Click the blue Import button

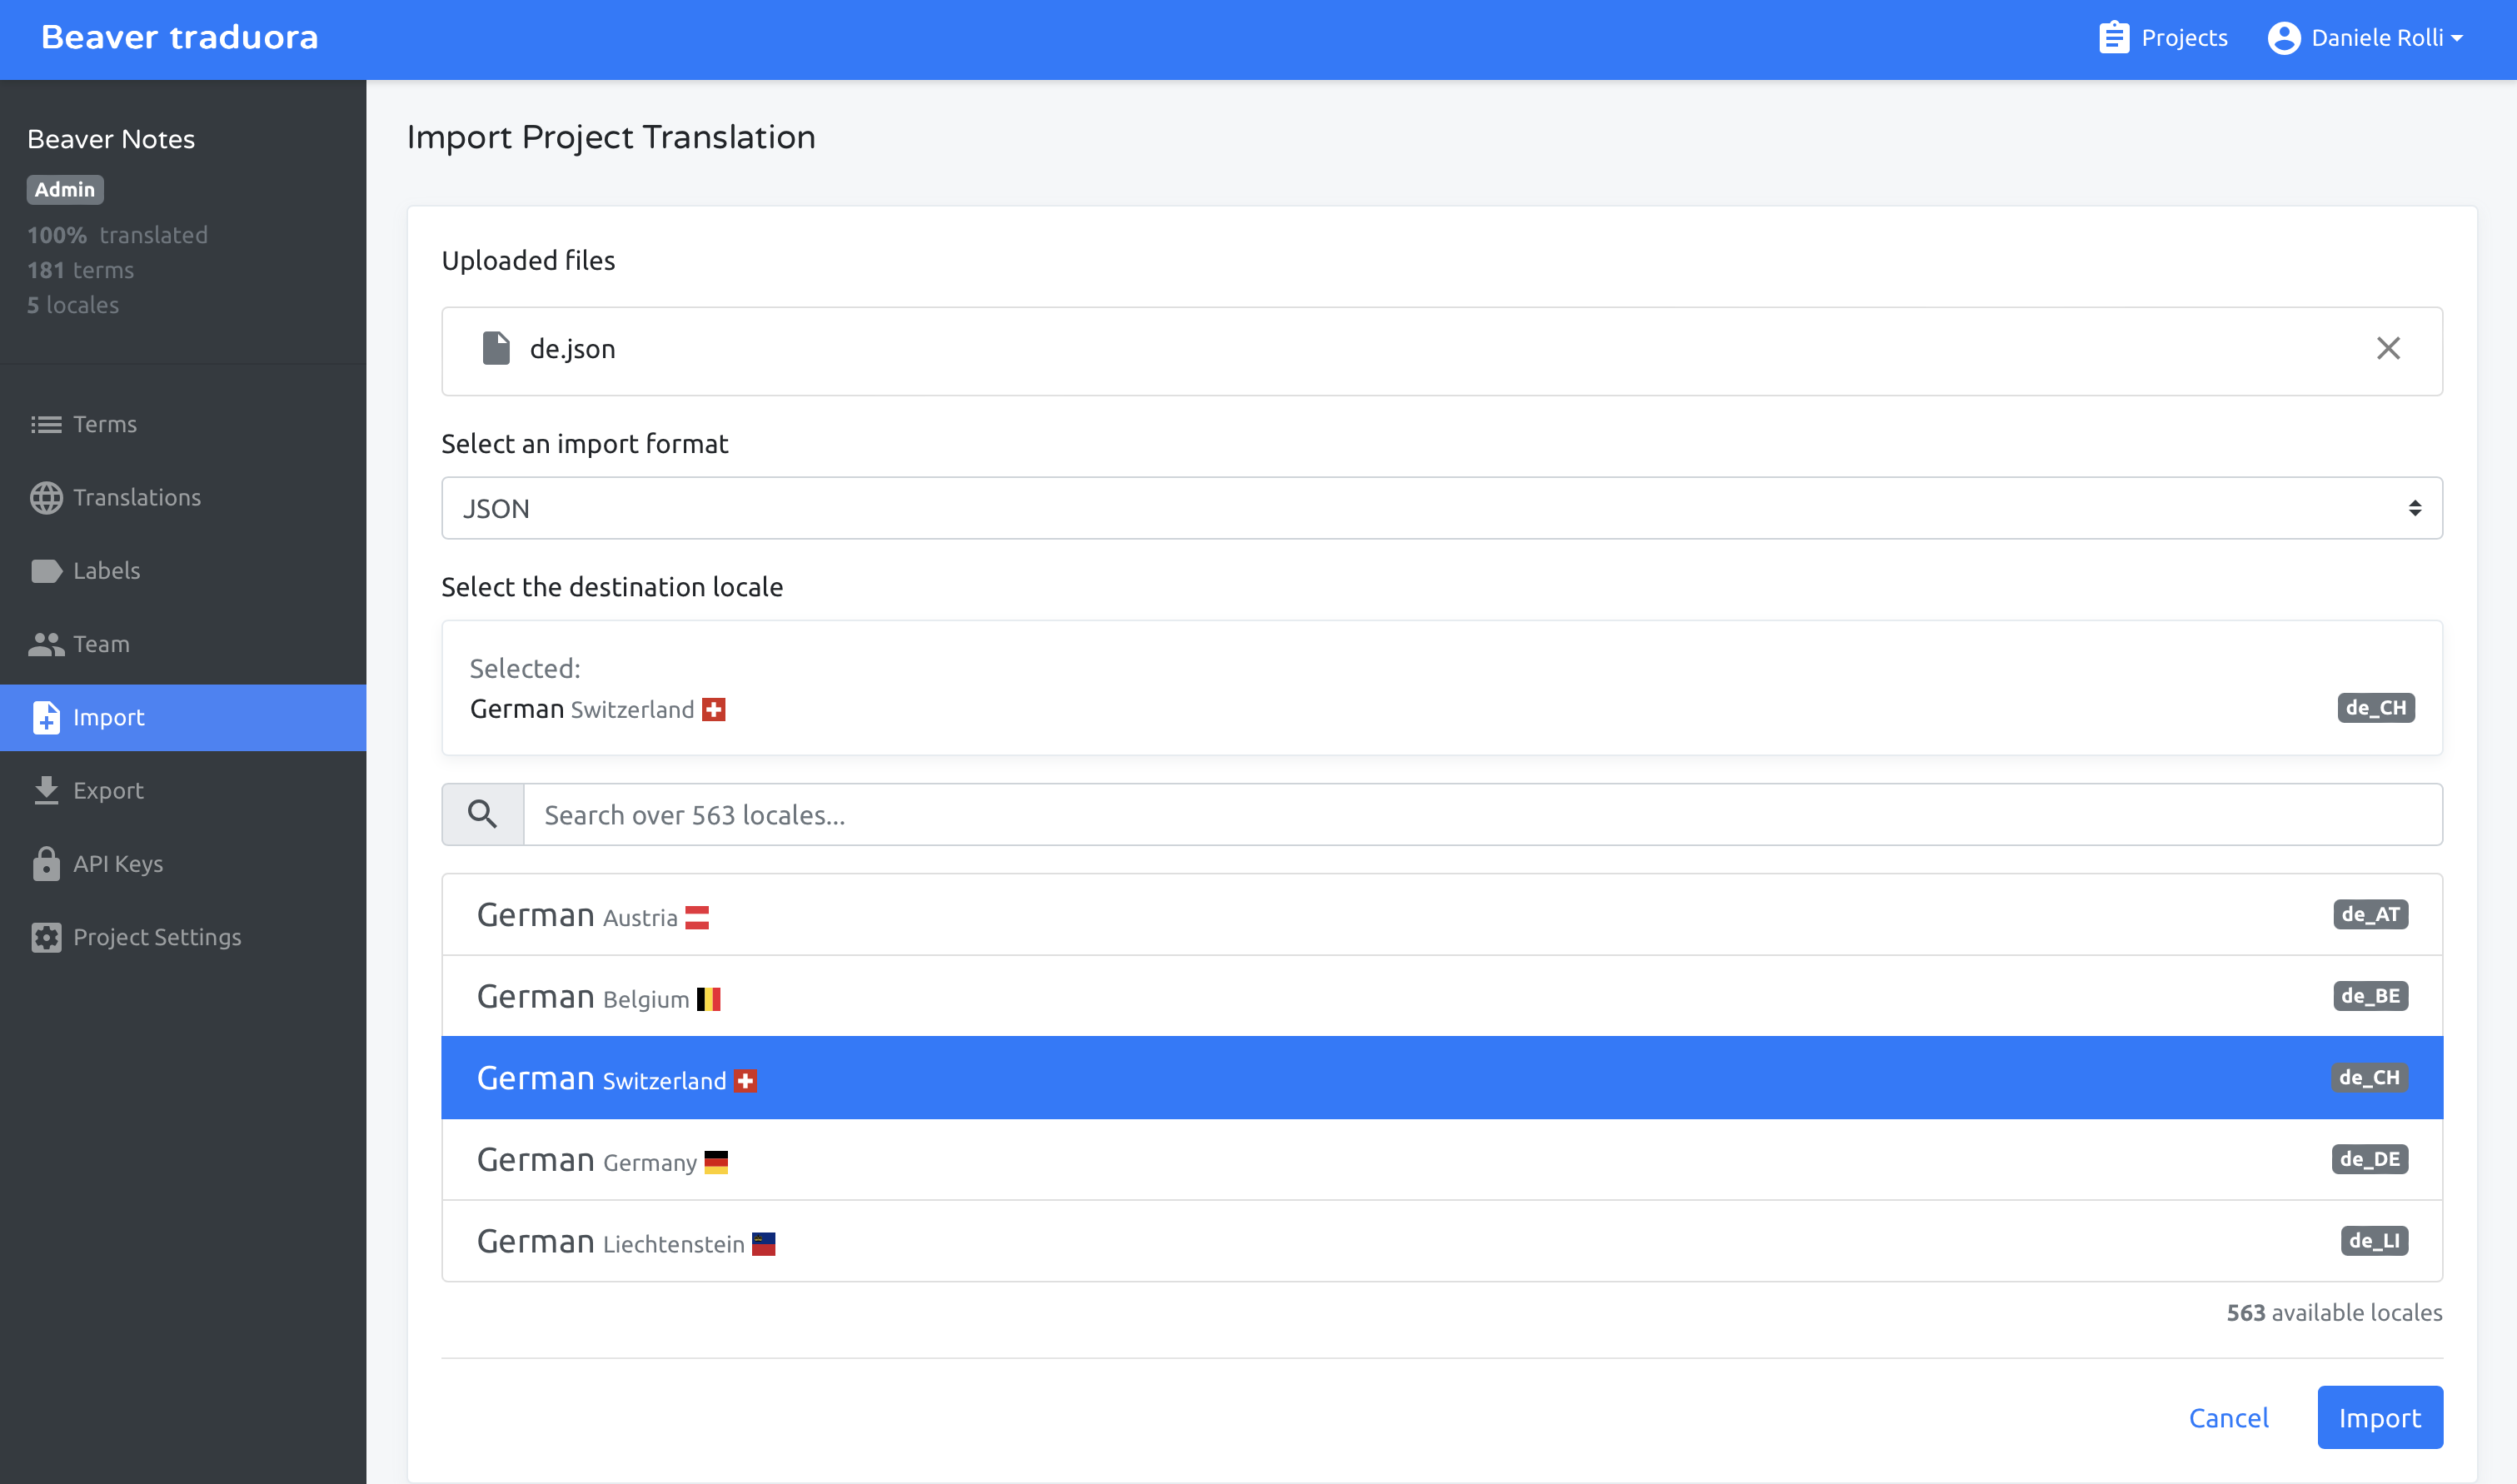click(x=2380, y=1418)
